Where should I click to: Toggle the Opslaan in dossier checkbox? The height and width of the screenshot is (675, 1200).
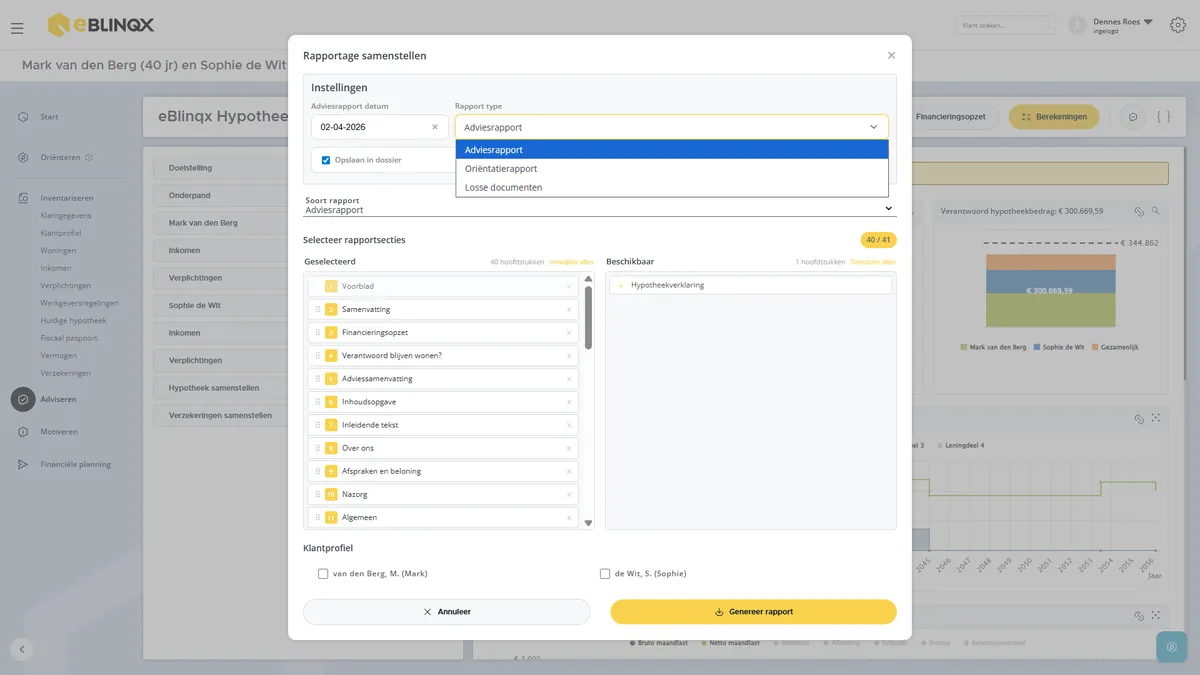pyautogui.click(x=326, y=160)
